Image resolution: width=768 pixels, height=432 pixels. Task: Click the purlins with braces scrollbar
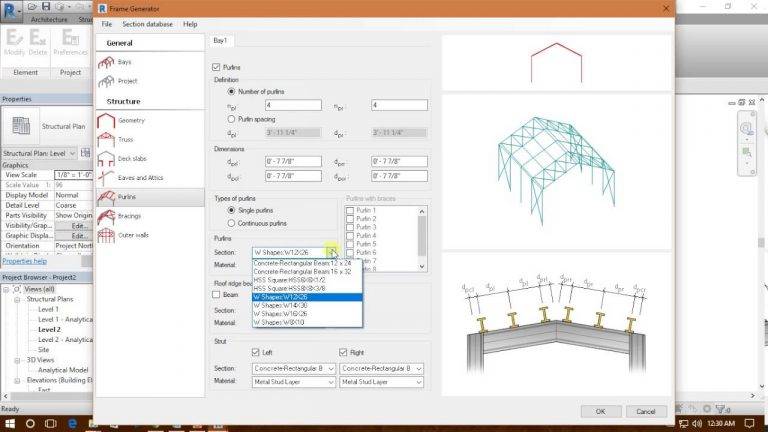[x=422, y=239]
